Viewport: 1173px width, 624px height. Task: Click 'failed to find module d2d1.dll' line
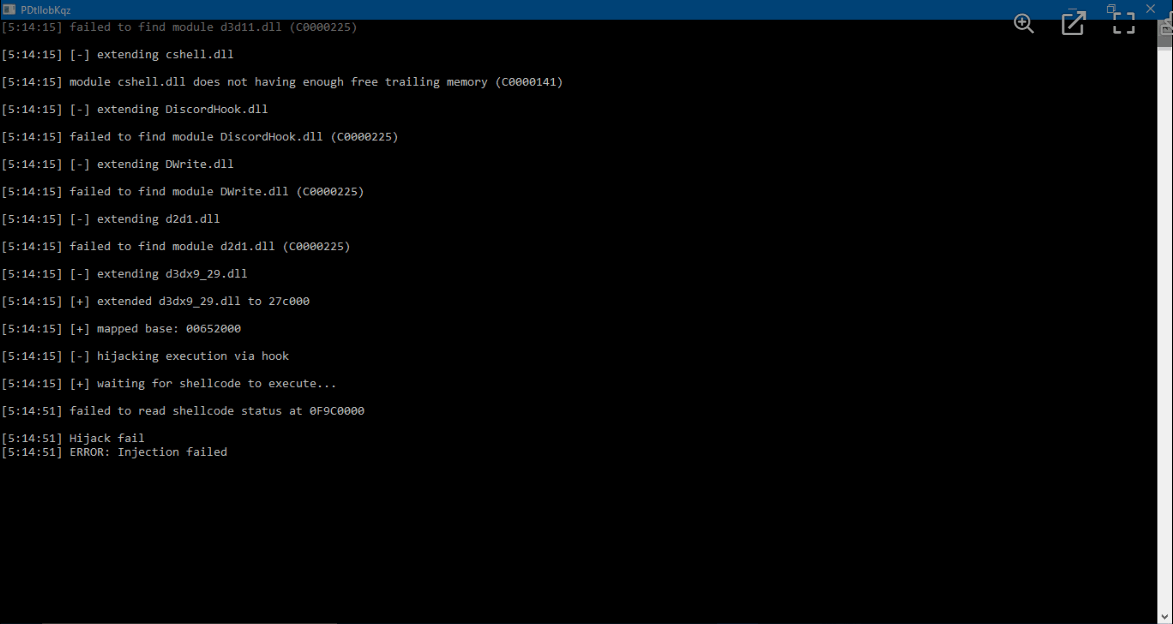(x=176, y=246)
